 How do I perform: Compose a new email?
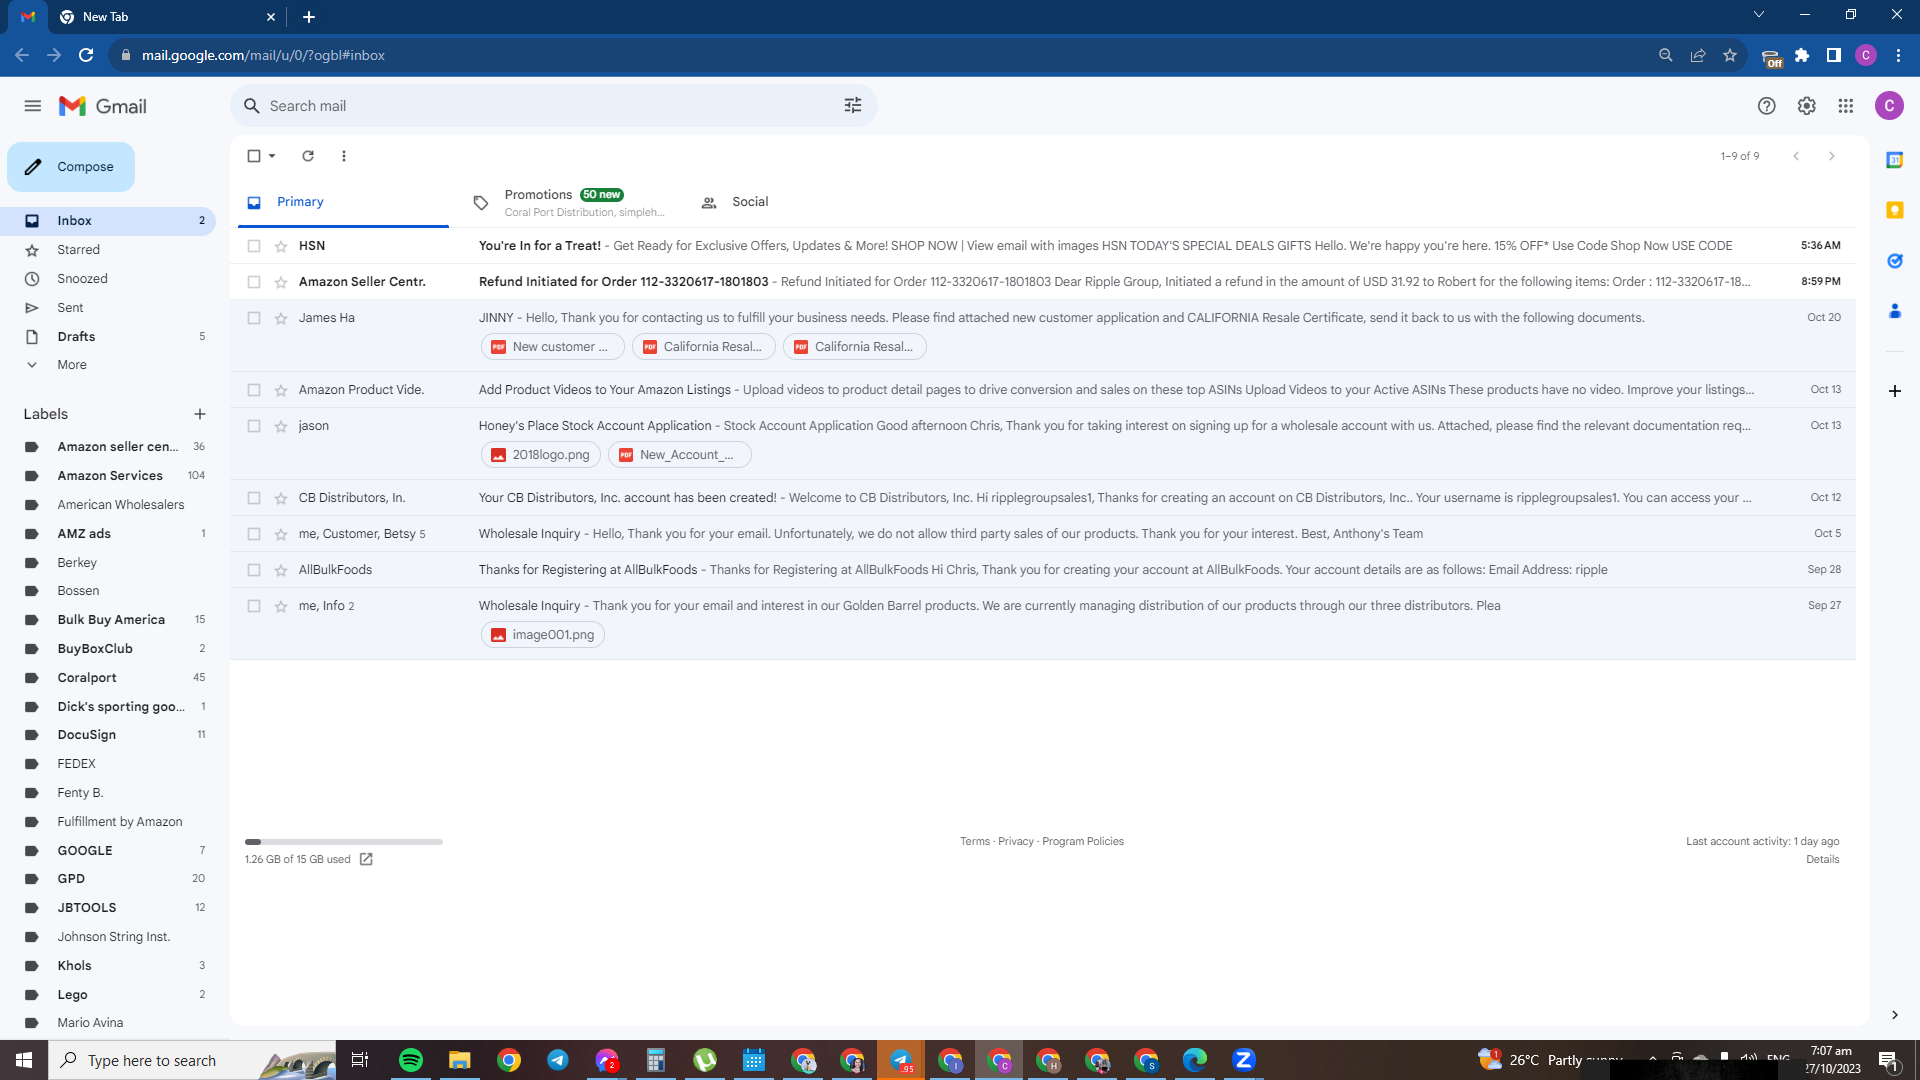(71, 167)
